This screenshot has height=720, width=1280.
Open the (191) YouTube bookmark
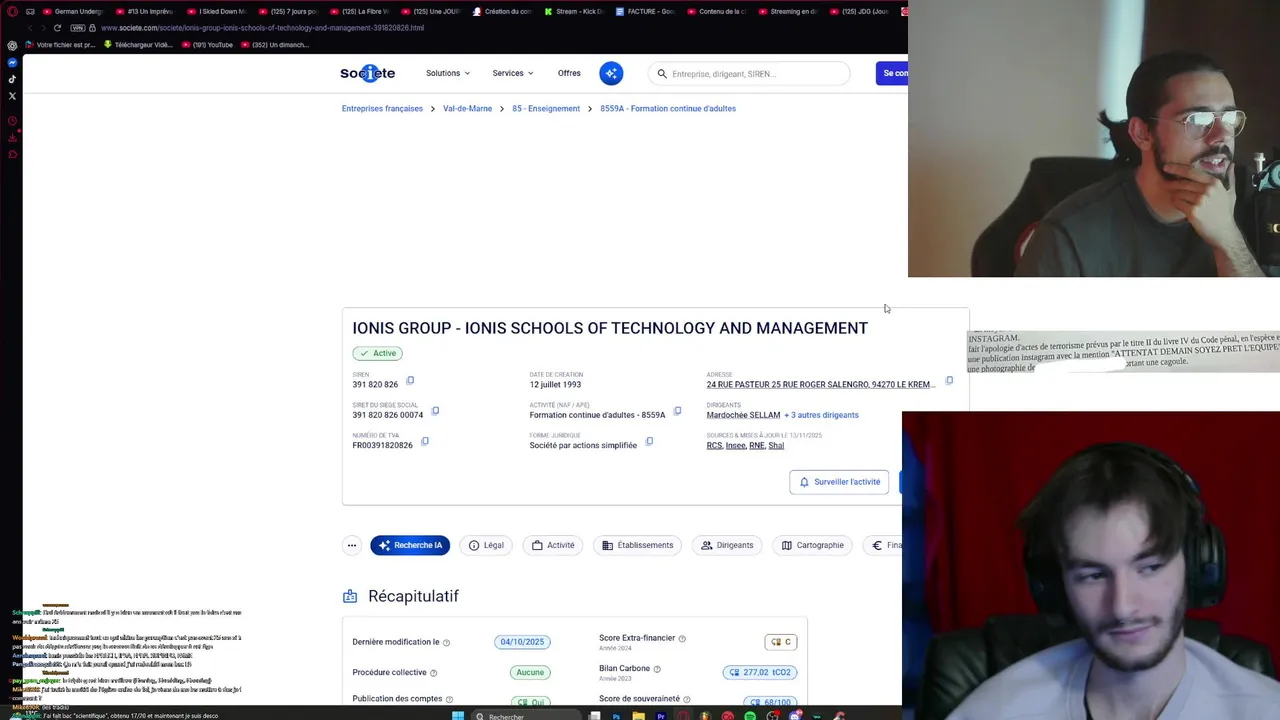point(208,45)
